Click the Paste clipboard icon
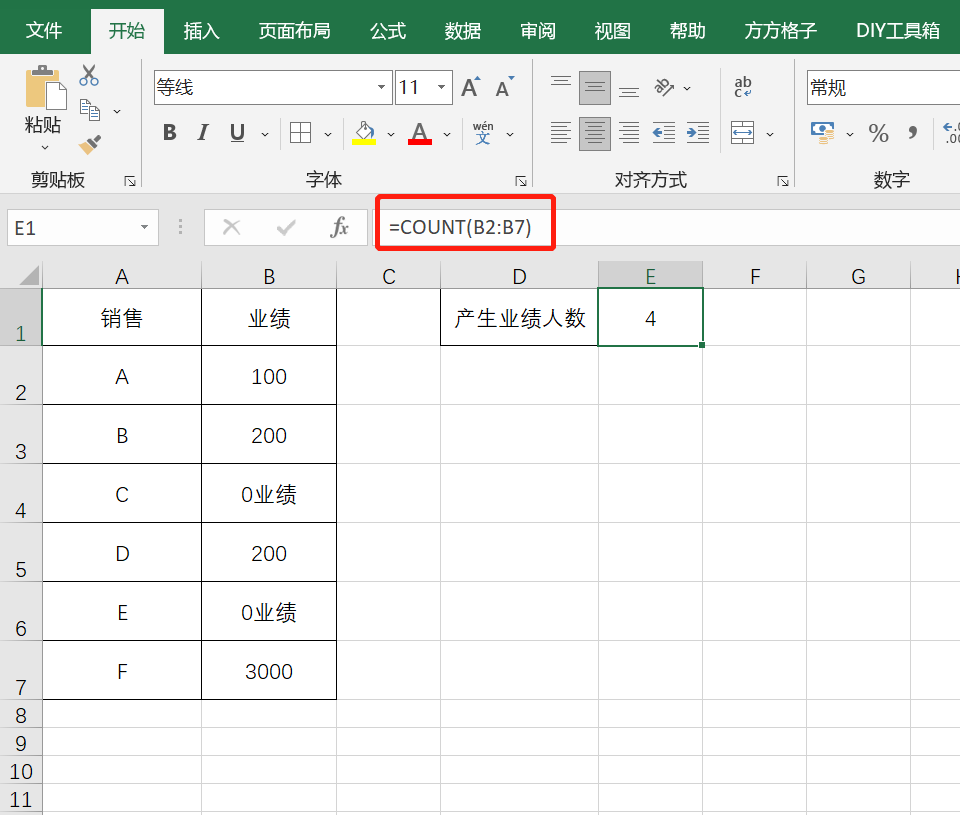 [44, 90]
